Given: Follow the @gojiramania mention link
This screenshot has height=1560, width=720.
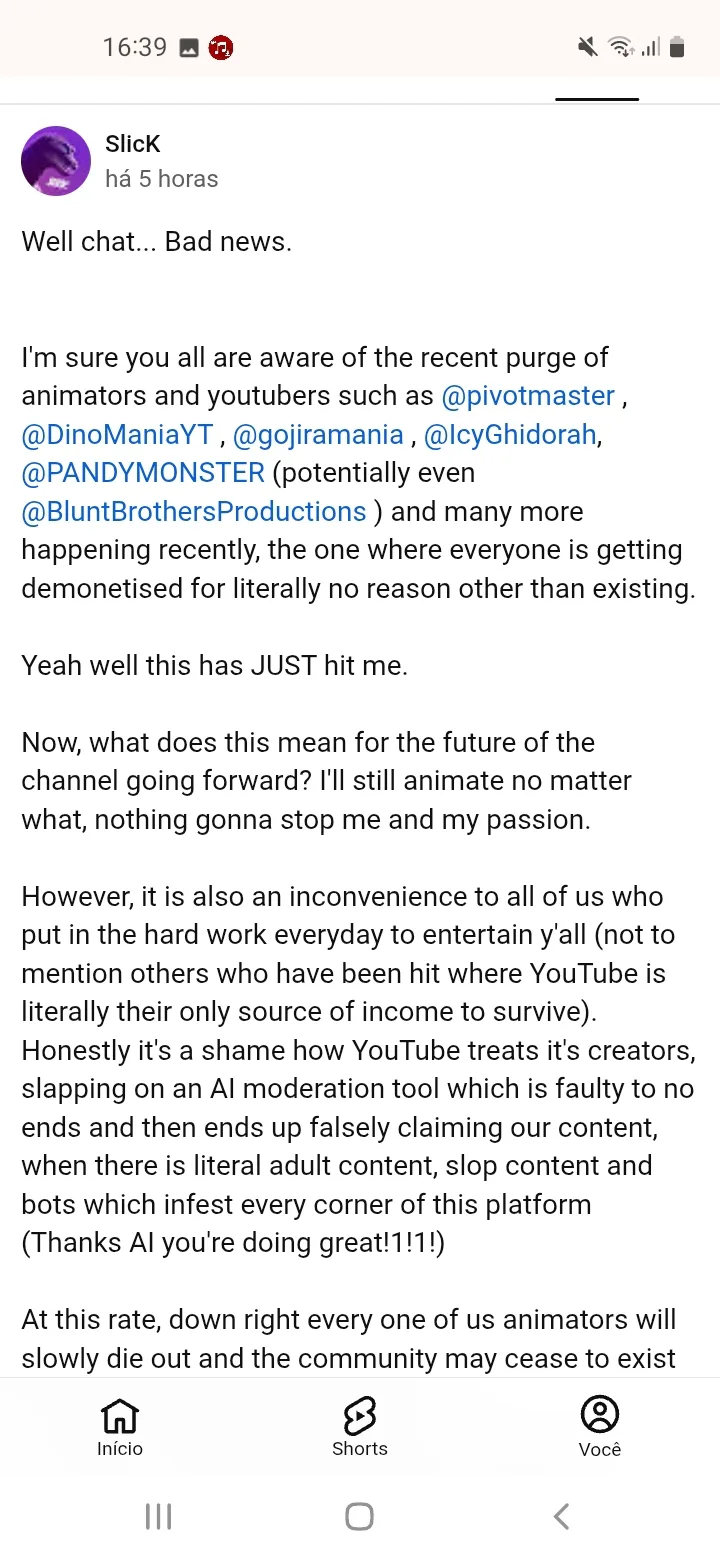Looking at the screenshot, I should tap(318, 435).
